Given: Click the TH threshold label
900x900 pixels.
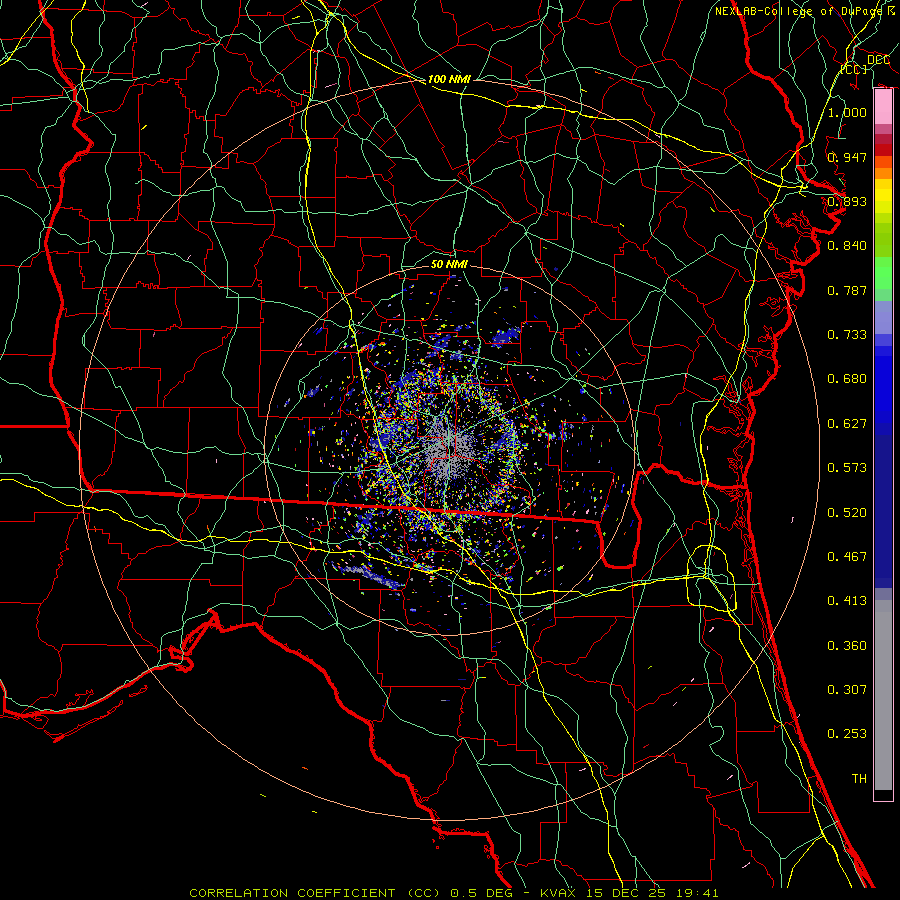Looking at the screenshot, I should [x=859, y=779].
